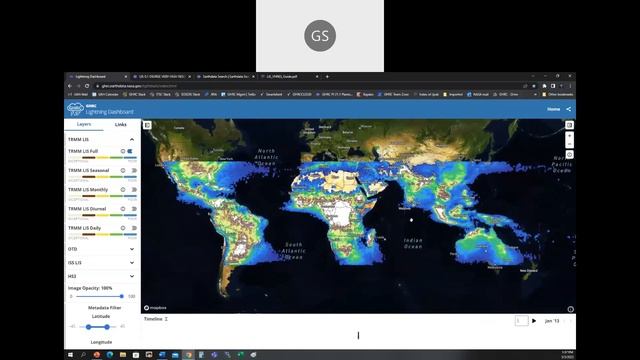Expand the OTD section

coord(132,249)
